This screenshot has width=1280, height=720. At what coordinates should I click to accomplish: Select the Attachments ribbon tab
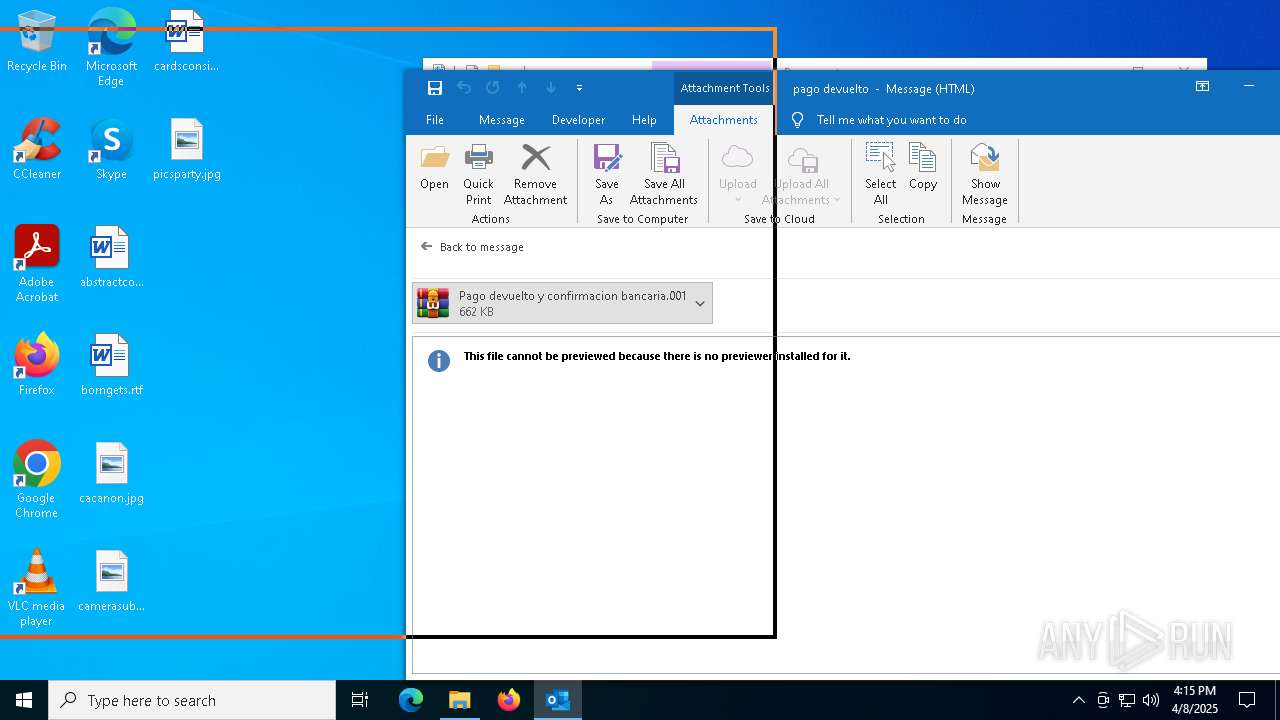(724, 120)
